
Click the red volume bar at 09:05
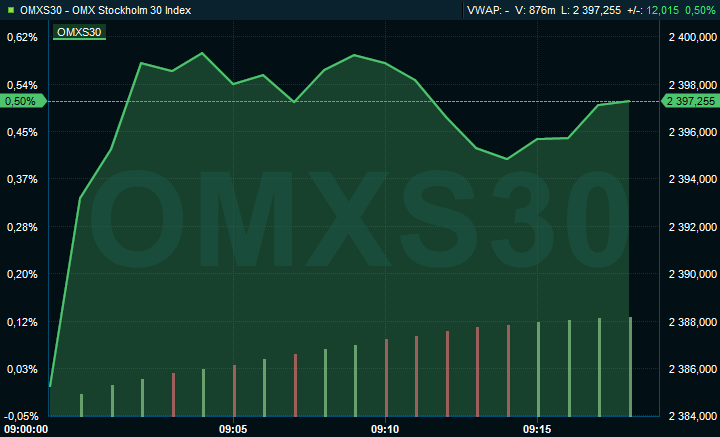coord(234,391)
